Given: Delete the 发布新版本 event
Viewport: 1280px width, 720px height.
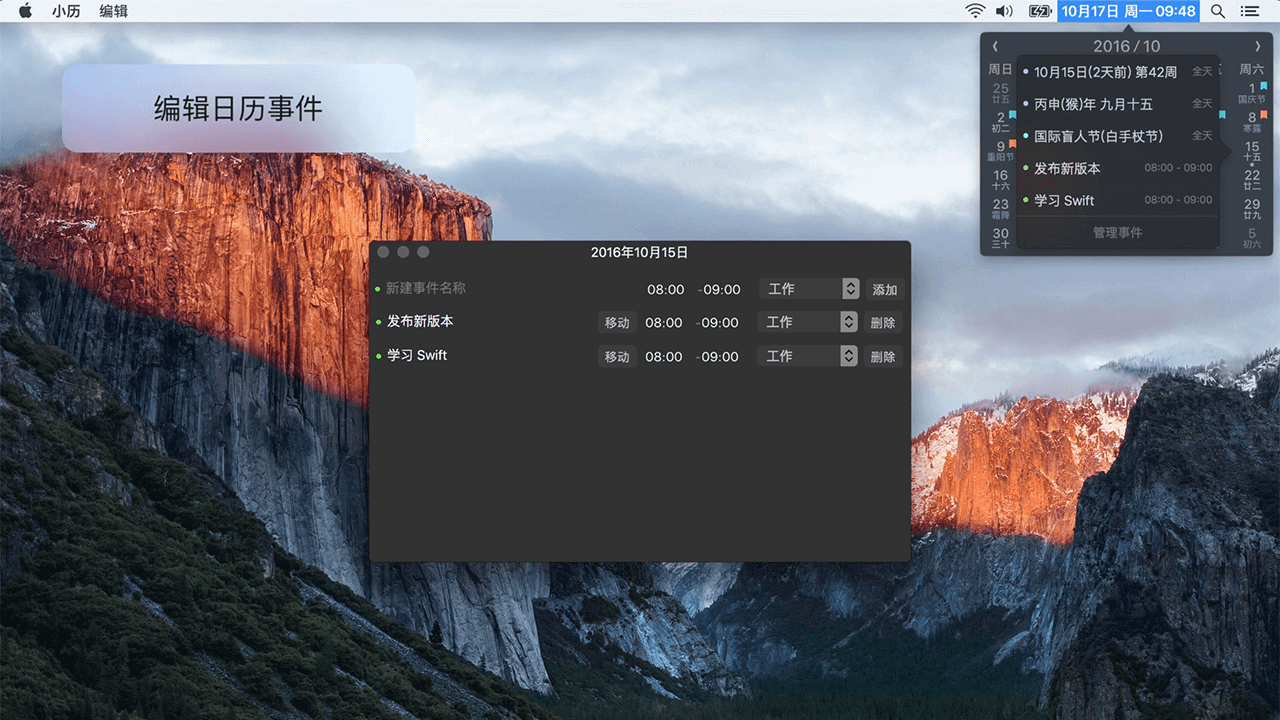Looking at the screenshot, I should [x=882, y=322].
